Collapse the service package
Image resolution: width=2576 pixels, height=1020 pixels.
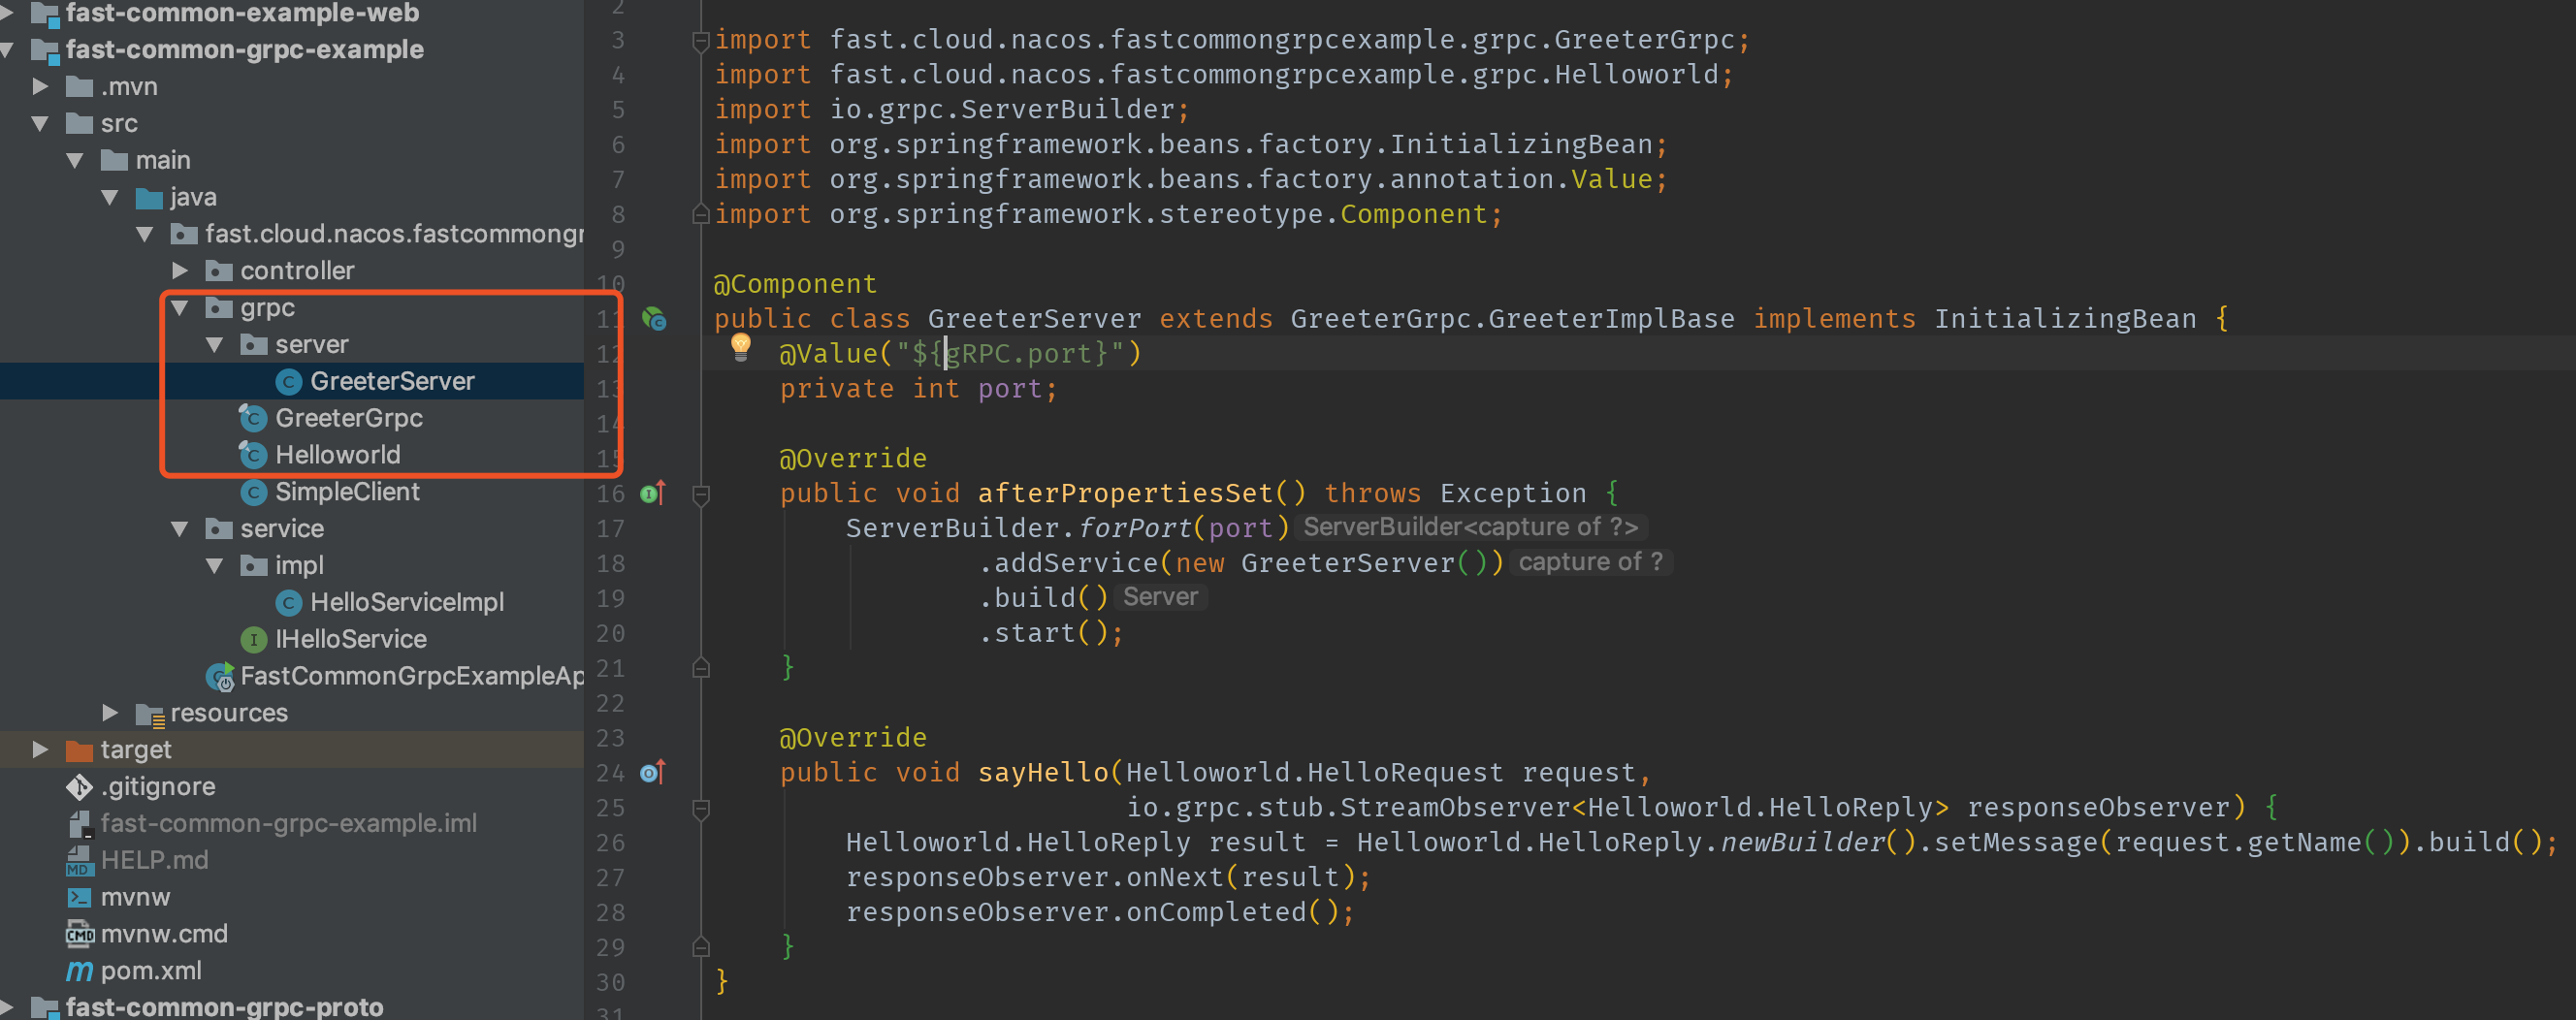pos(180,529)
